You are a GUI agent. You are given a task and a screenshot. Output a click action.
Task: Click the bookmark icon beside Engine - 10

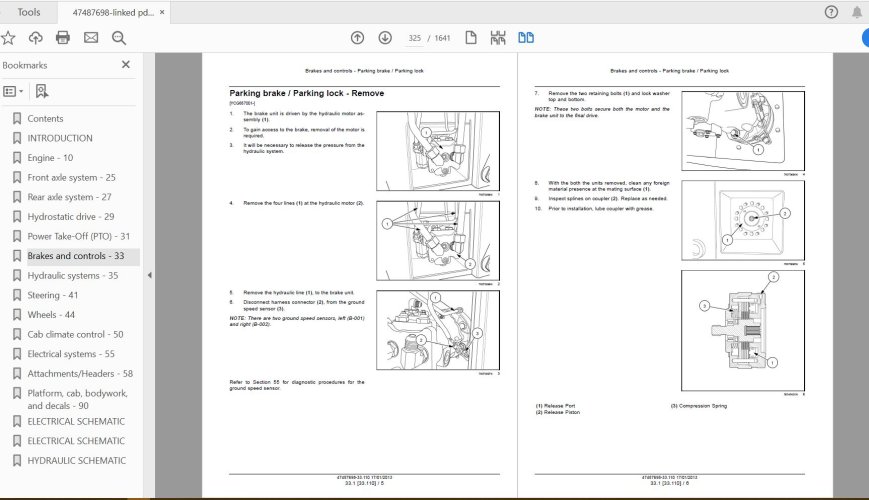point(17,158)
